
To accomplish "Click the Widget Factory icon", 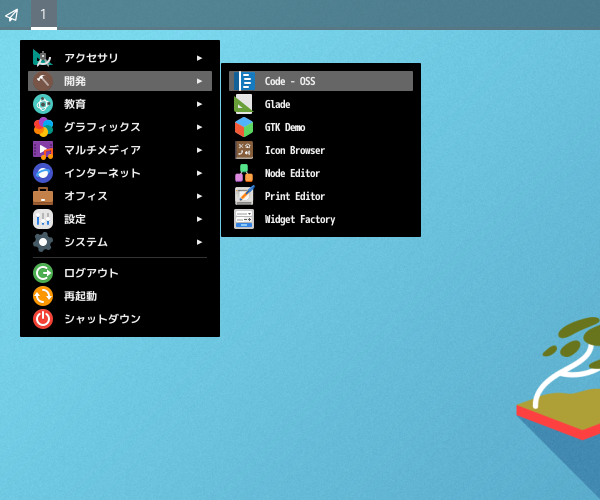I will point(244,219).
